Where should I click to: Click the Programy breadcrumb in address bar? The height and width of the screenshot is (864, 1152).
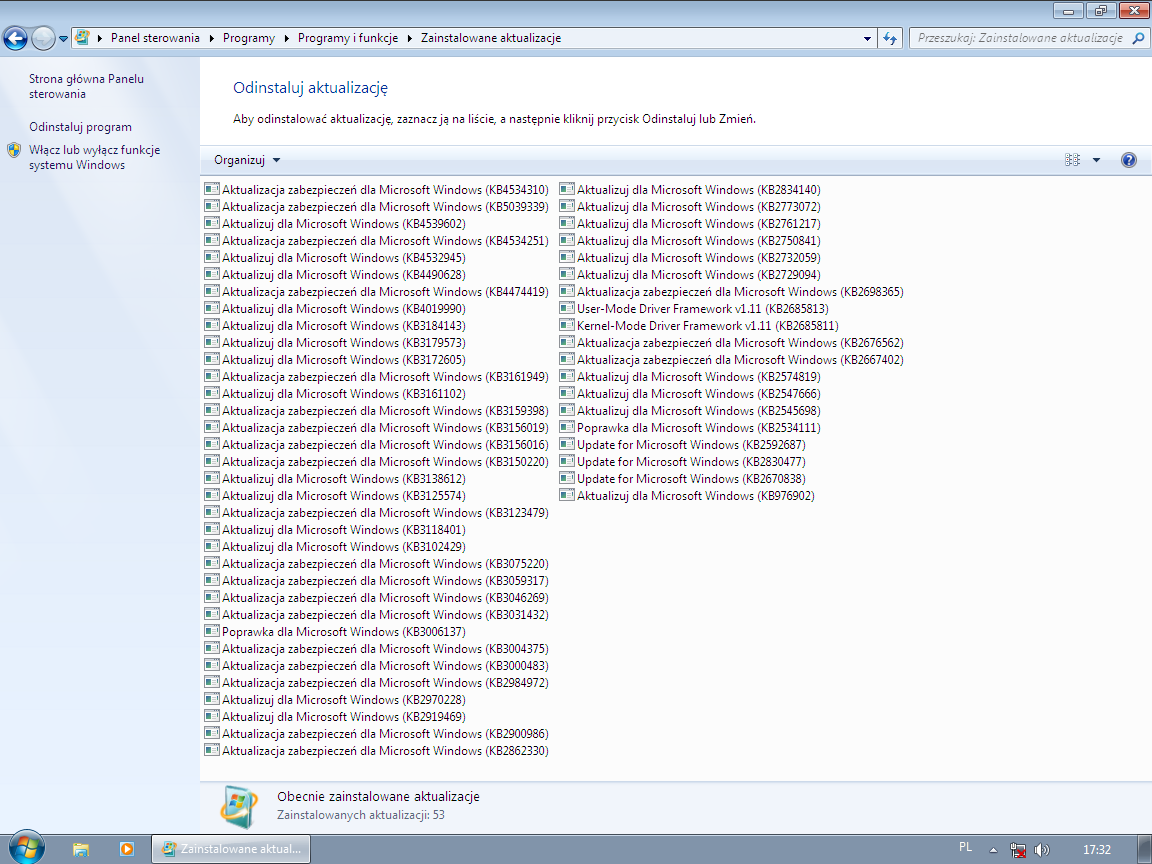coord(248,38)
